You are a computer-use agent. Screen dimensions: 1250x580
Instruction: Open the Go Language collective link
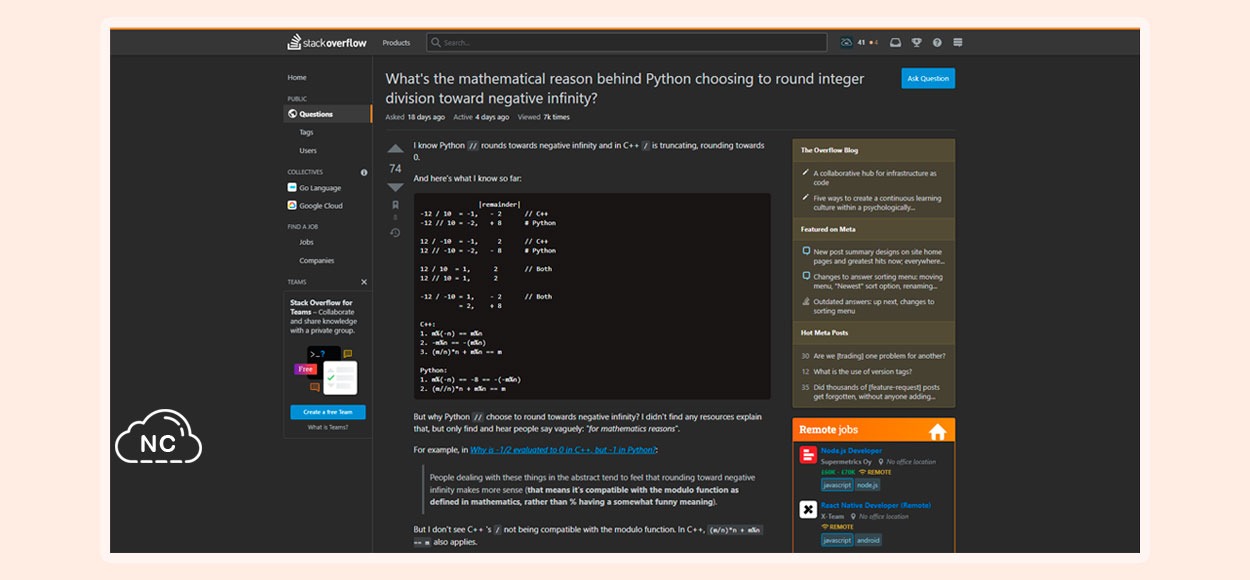point(320,188)
